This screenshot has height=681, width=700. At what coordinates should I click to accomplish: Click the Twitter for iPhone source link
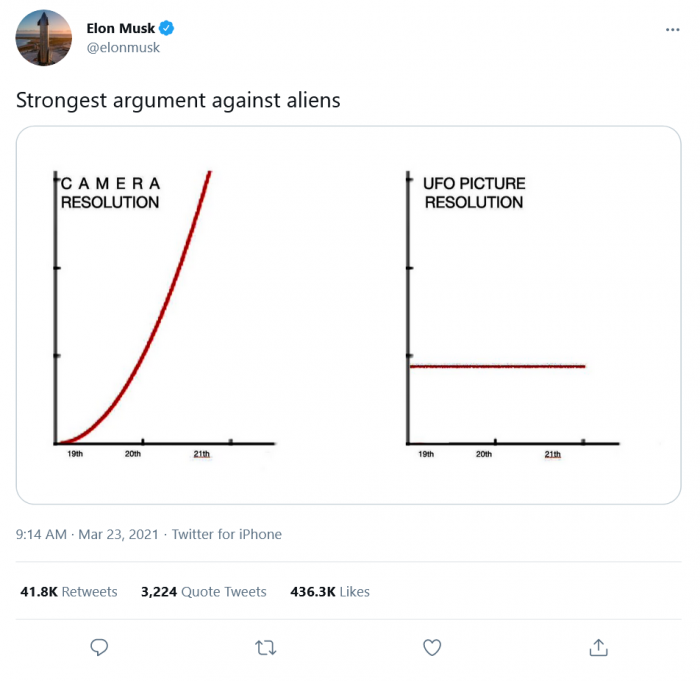(227, 534)
